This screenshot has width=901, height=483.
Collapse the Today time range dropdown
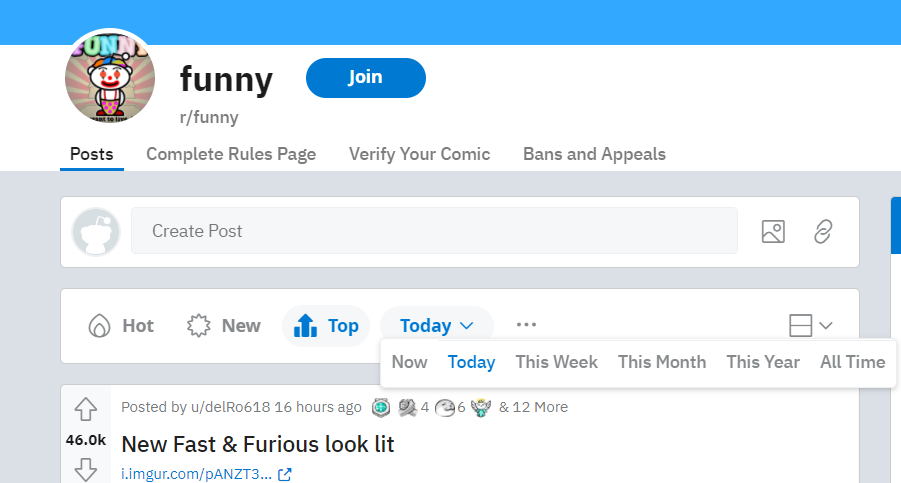click(x=436, y=326)
